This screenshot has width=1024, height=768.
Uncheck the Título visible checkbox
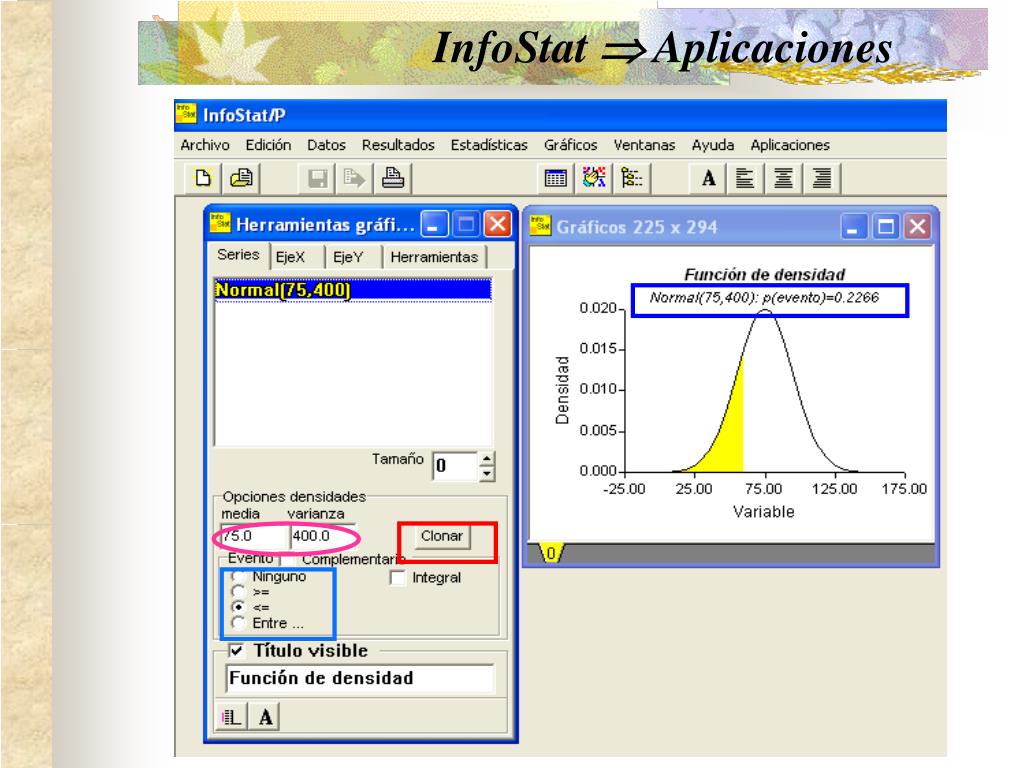[x=236, y=650]
